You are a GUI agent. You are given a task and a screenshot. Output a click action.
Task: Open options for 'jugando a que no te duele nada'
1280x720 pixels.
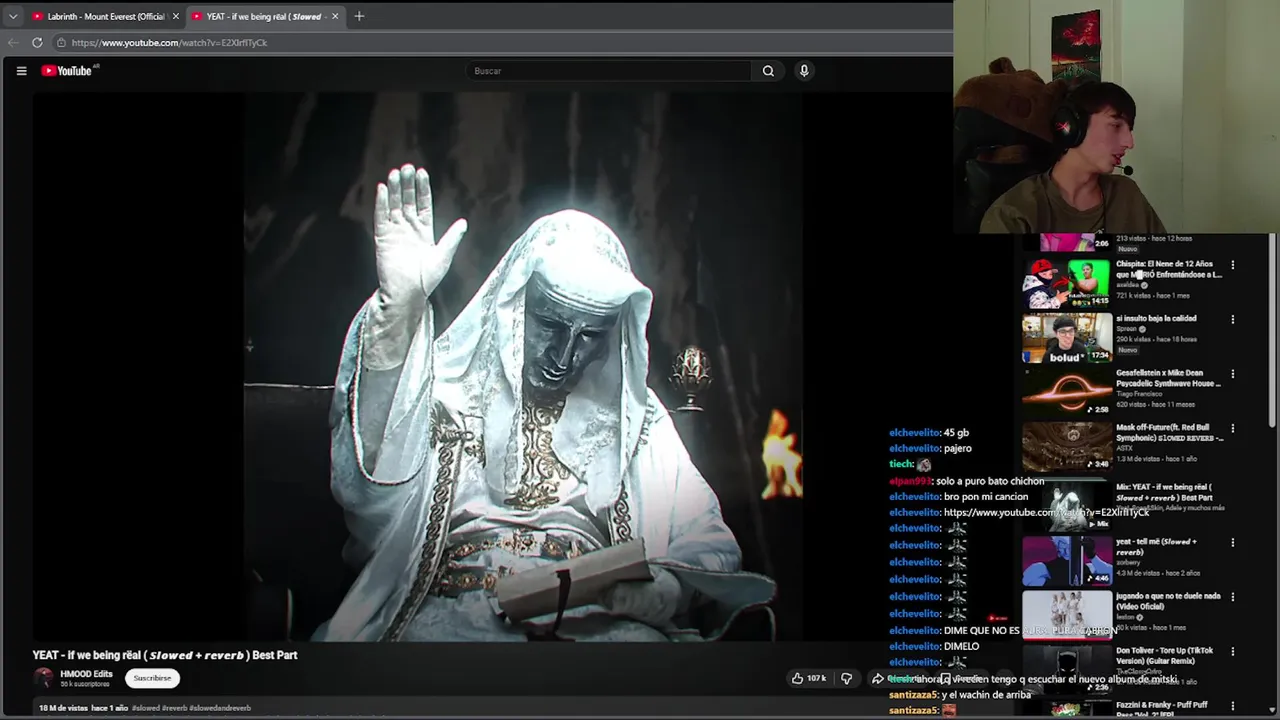click(1232, 597)
